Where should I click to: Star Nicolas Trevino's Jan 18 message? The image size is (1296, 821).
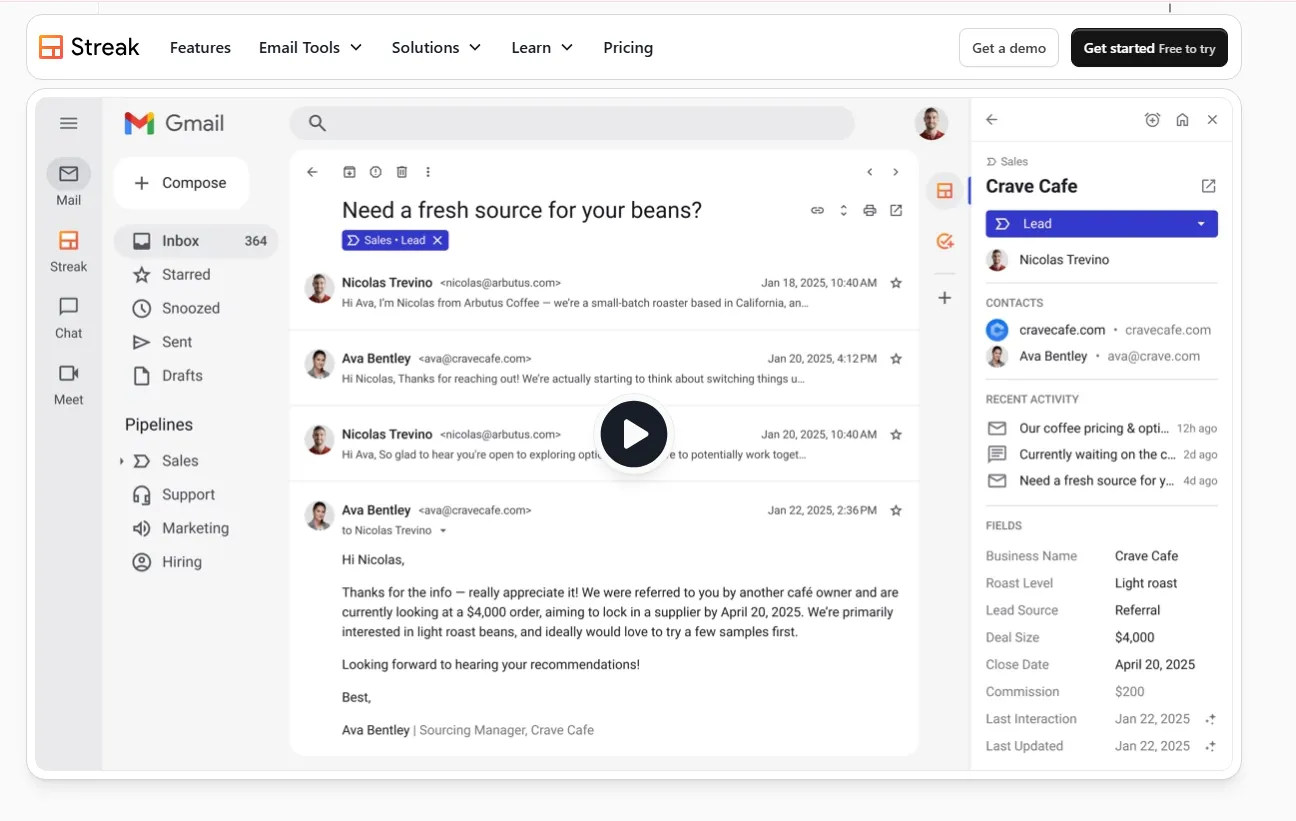(896, 283)
